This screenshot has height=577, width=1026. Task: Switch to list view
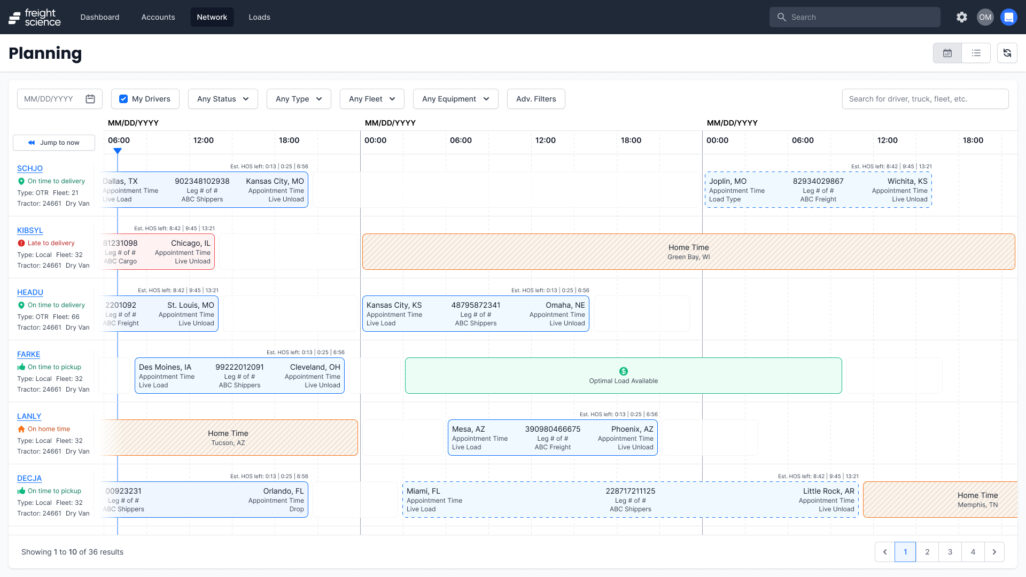[976, 53]
